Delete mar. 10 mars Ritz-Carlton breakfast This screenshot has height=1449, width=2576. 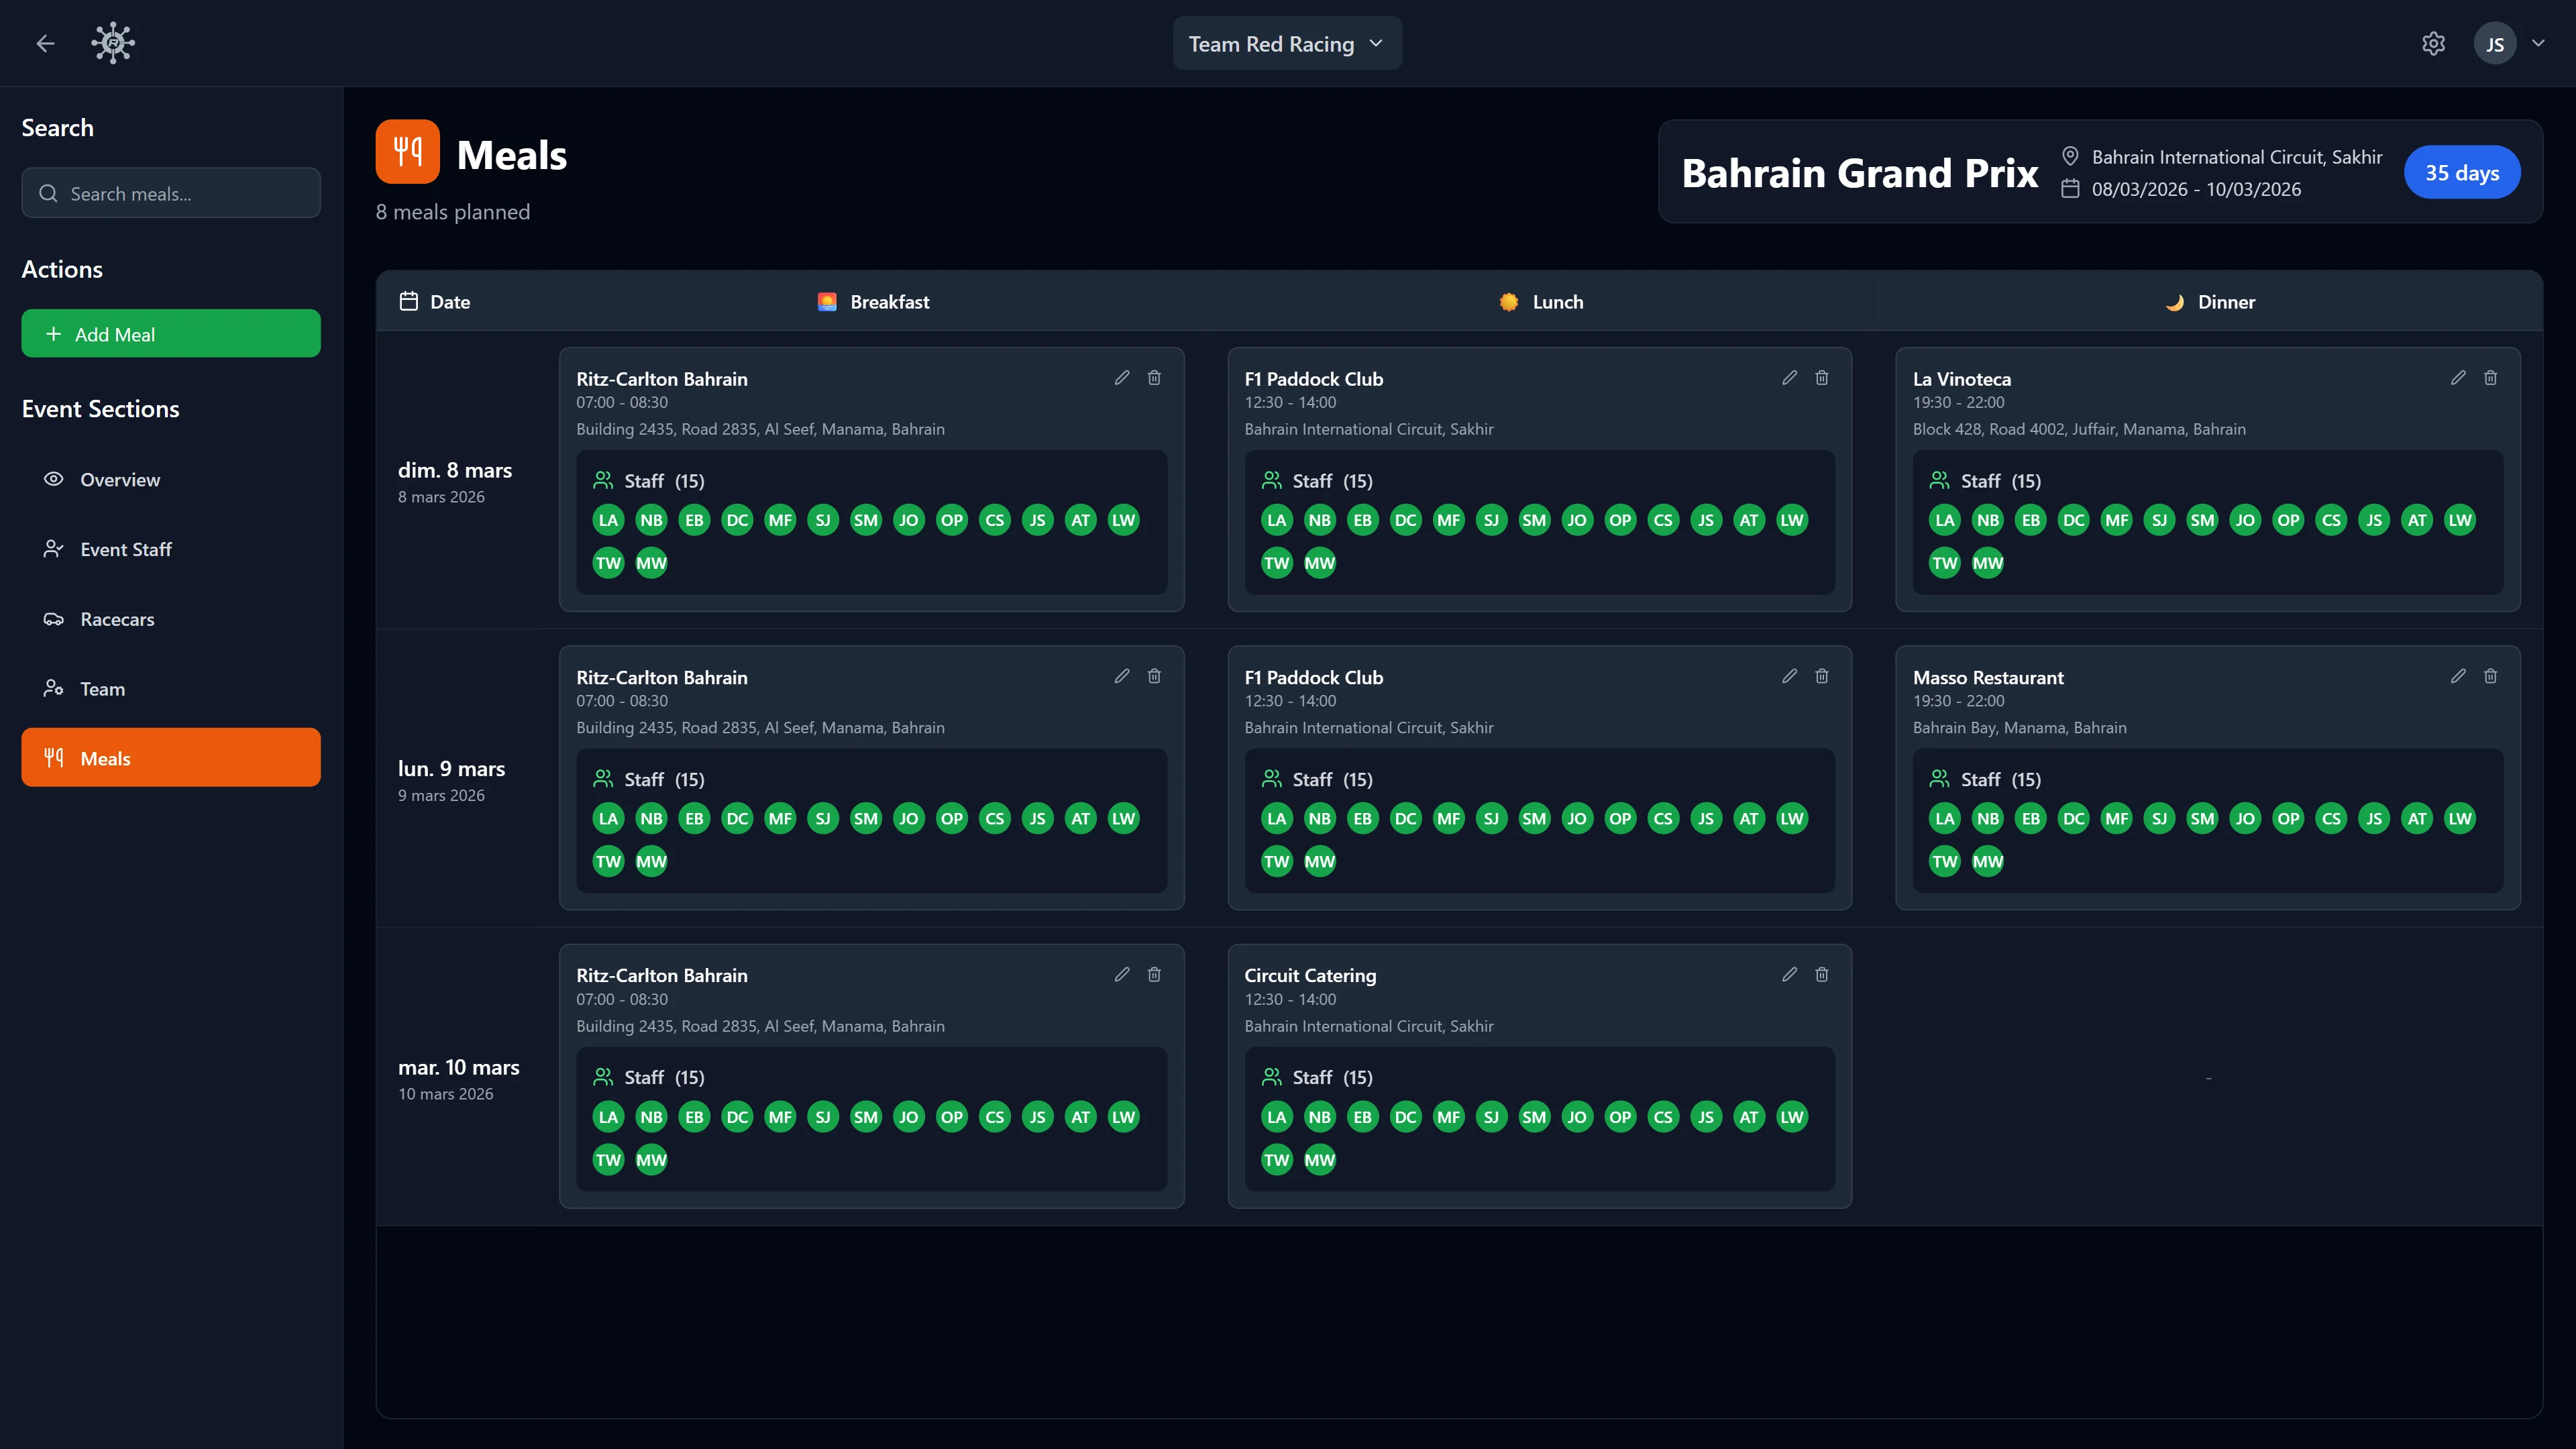pyautogui.click(x=1154, y=974)
